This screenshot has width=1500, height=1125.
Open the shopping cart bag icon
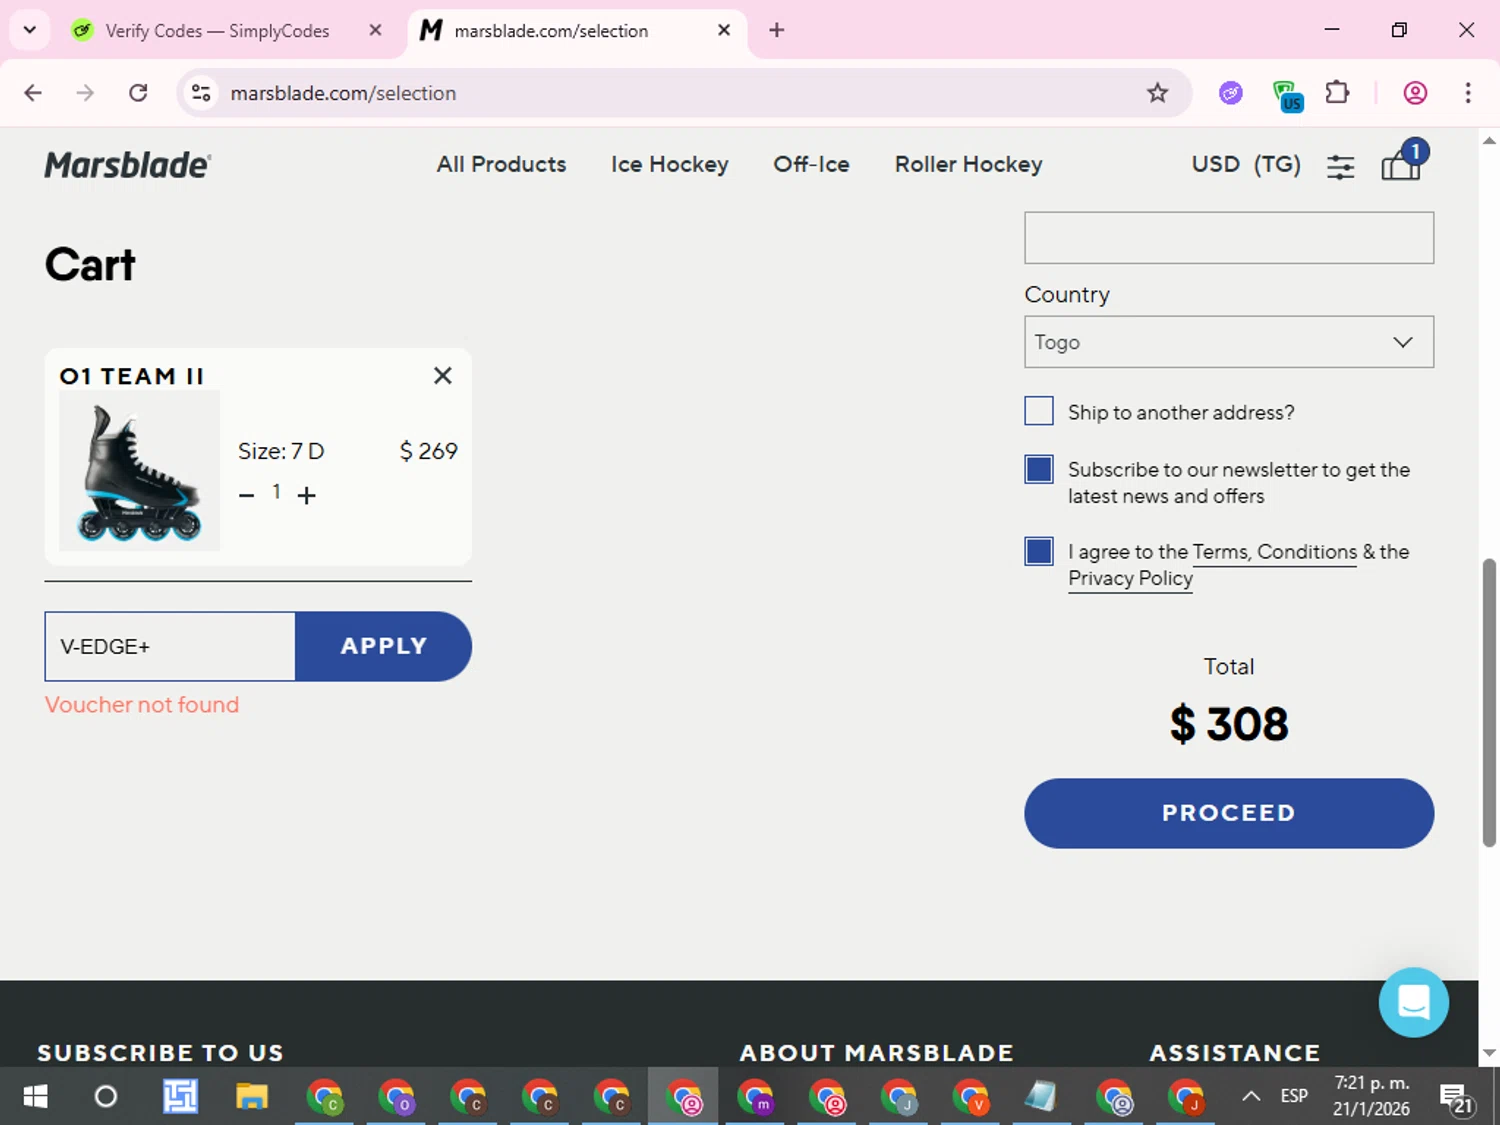pyautogui.click(x=1402, y=163)
